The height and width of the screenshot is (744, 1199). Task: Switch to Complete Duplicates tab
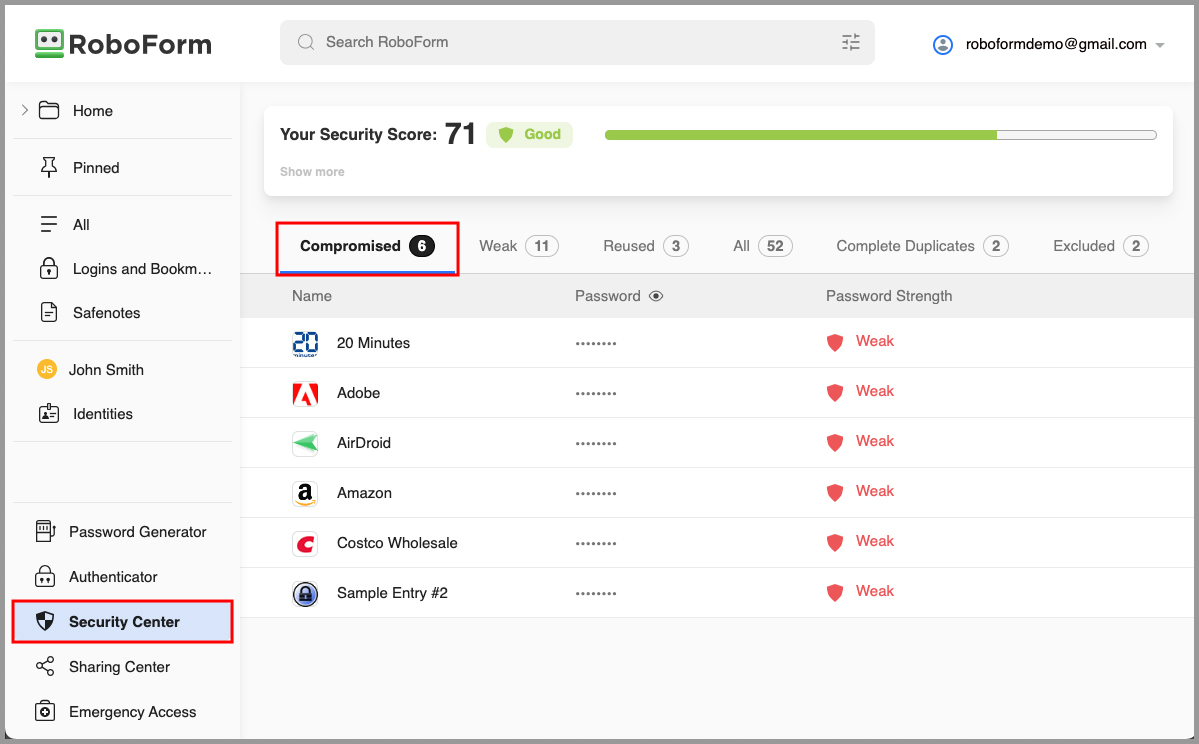tap(922, 246)
